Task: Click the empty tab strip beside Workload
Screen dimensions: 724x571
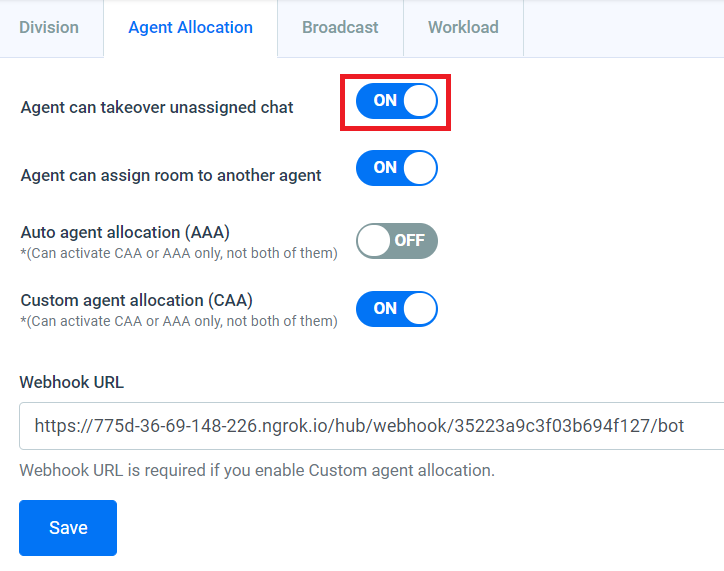Action: click(624, 28)
